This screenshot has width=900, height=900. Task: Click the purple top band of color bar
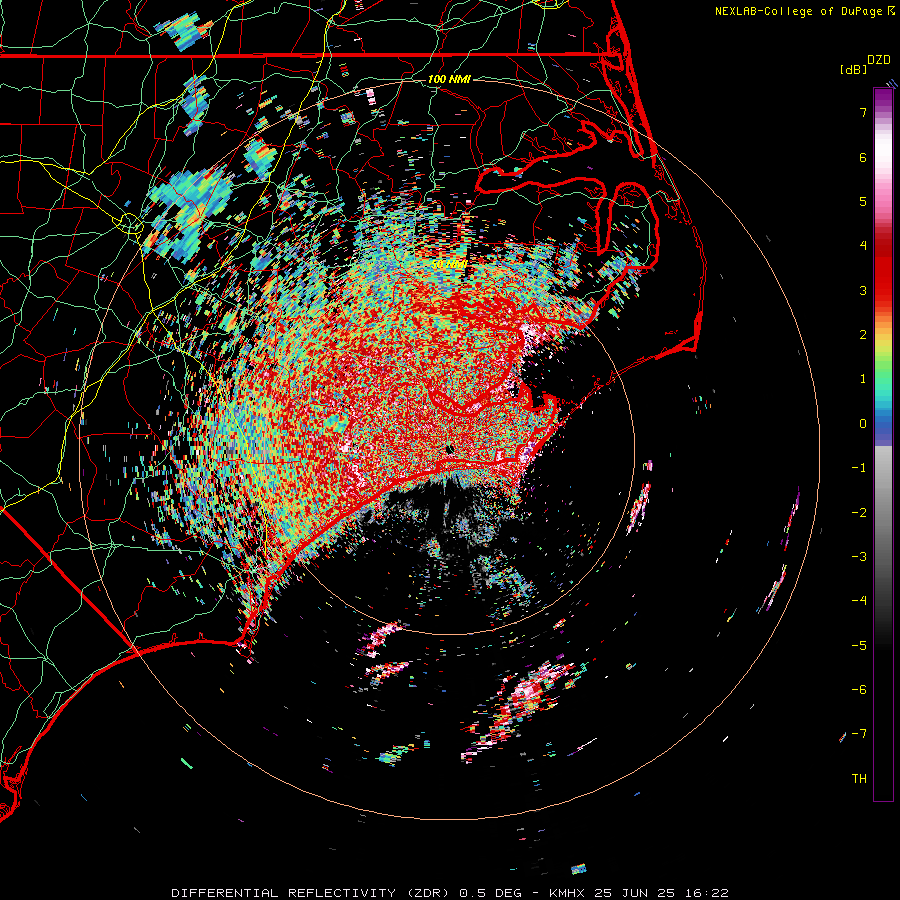tap(883, 98)
